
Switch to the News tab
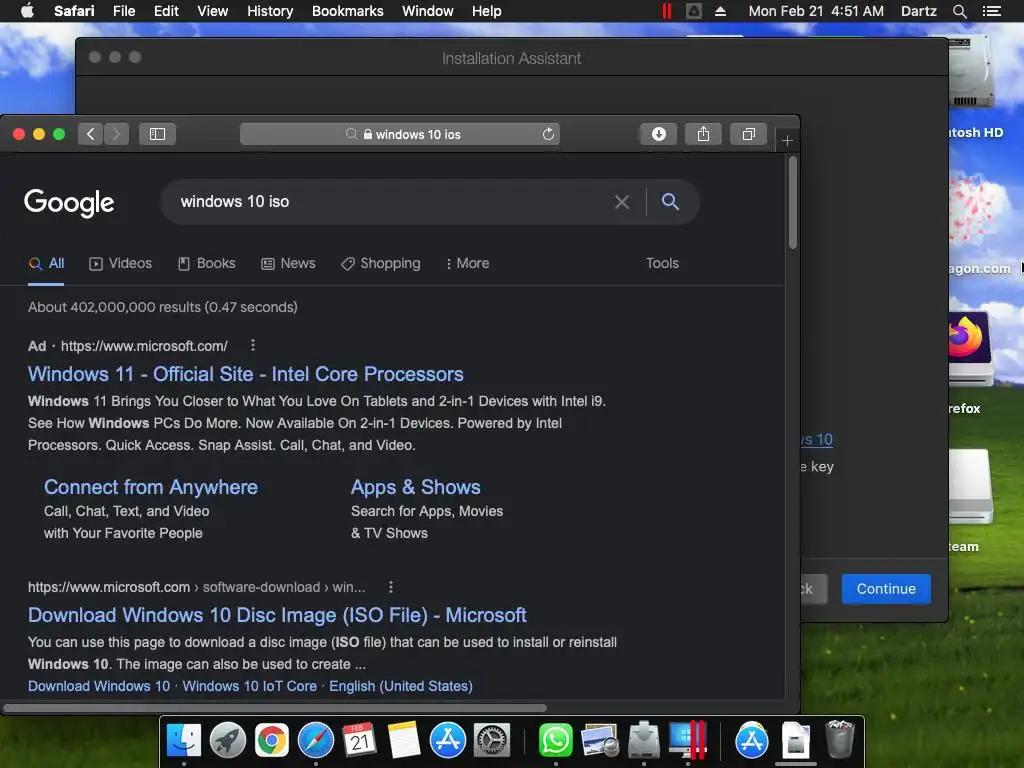[288, 263]
